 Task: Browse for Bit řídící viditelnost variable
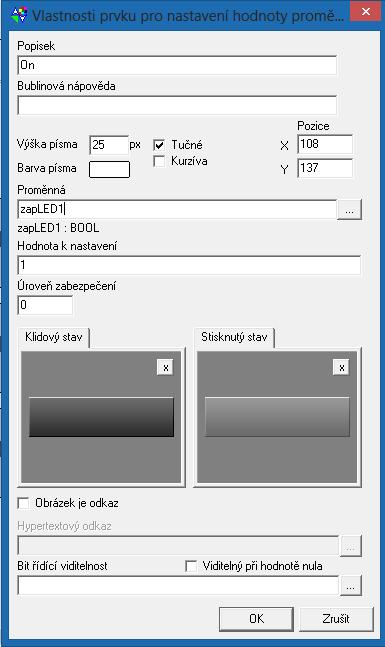(351, 586)
